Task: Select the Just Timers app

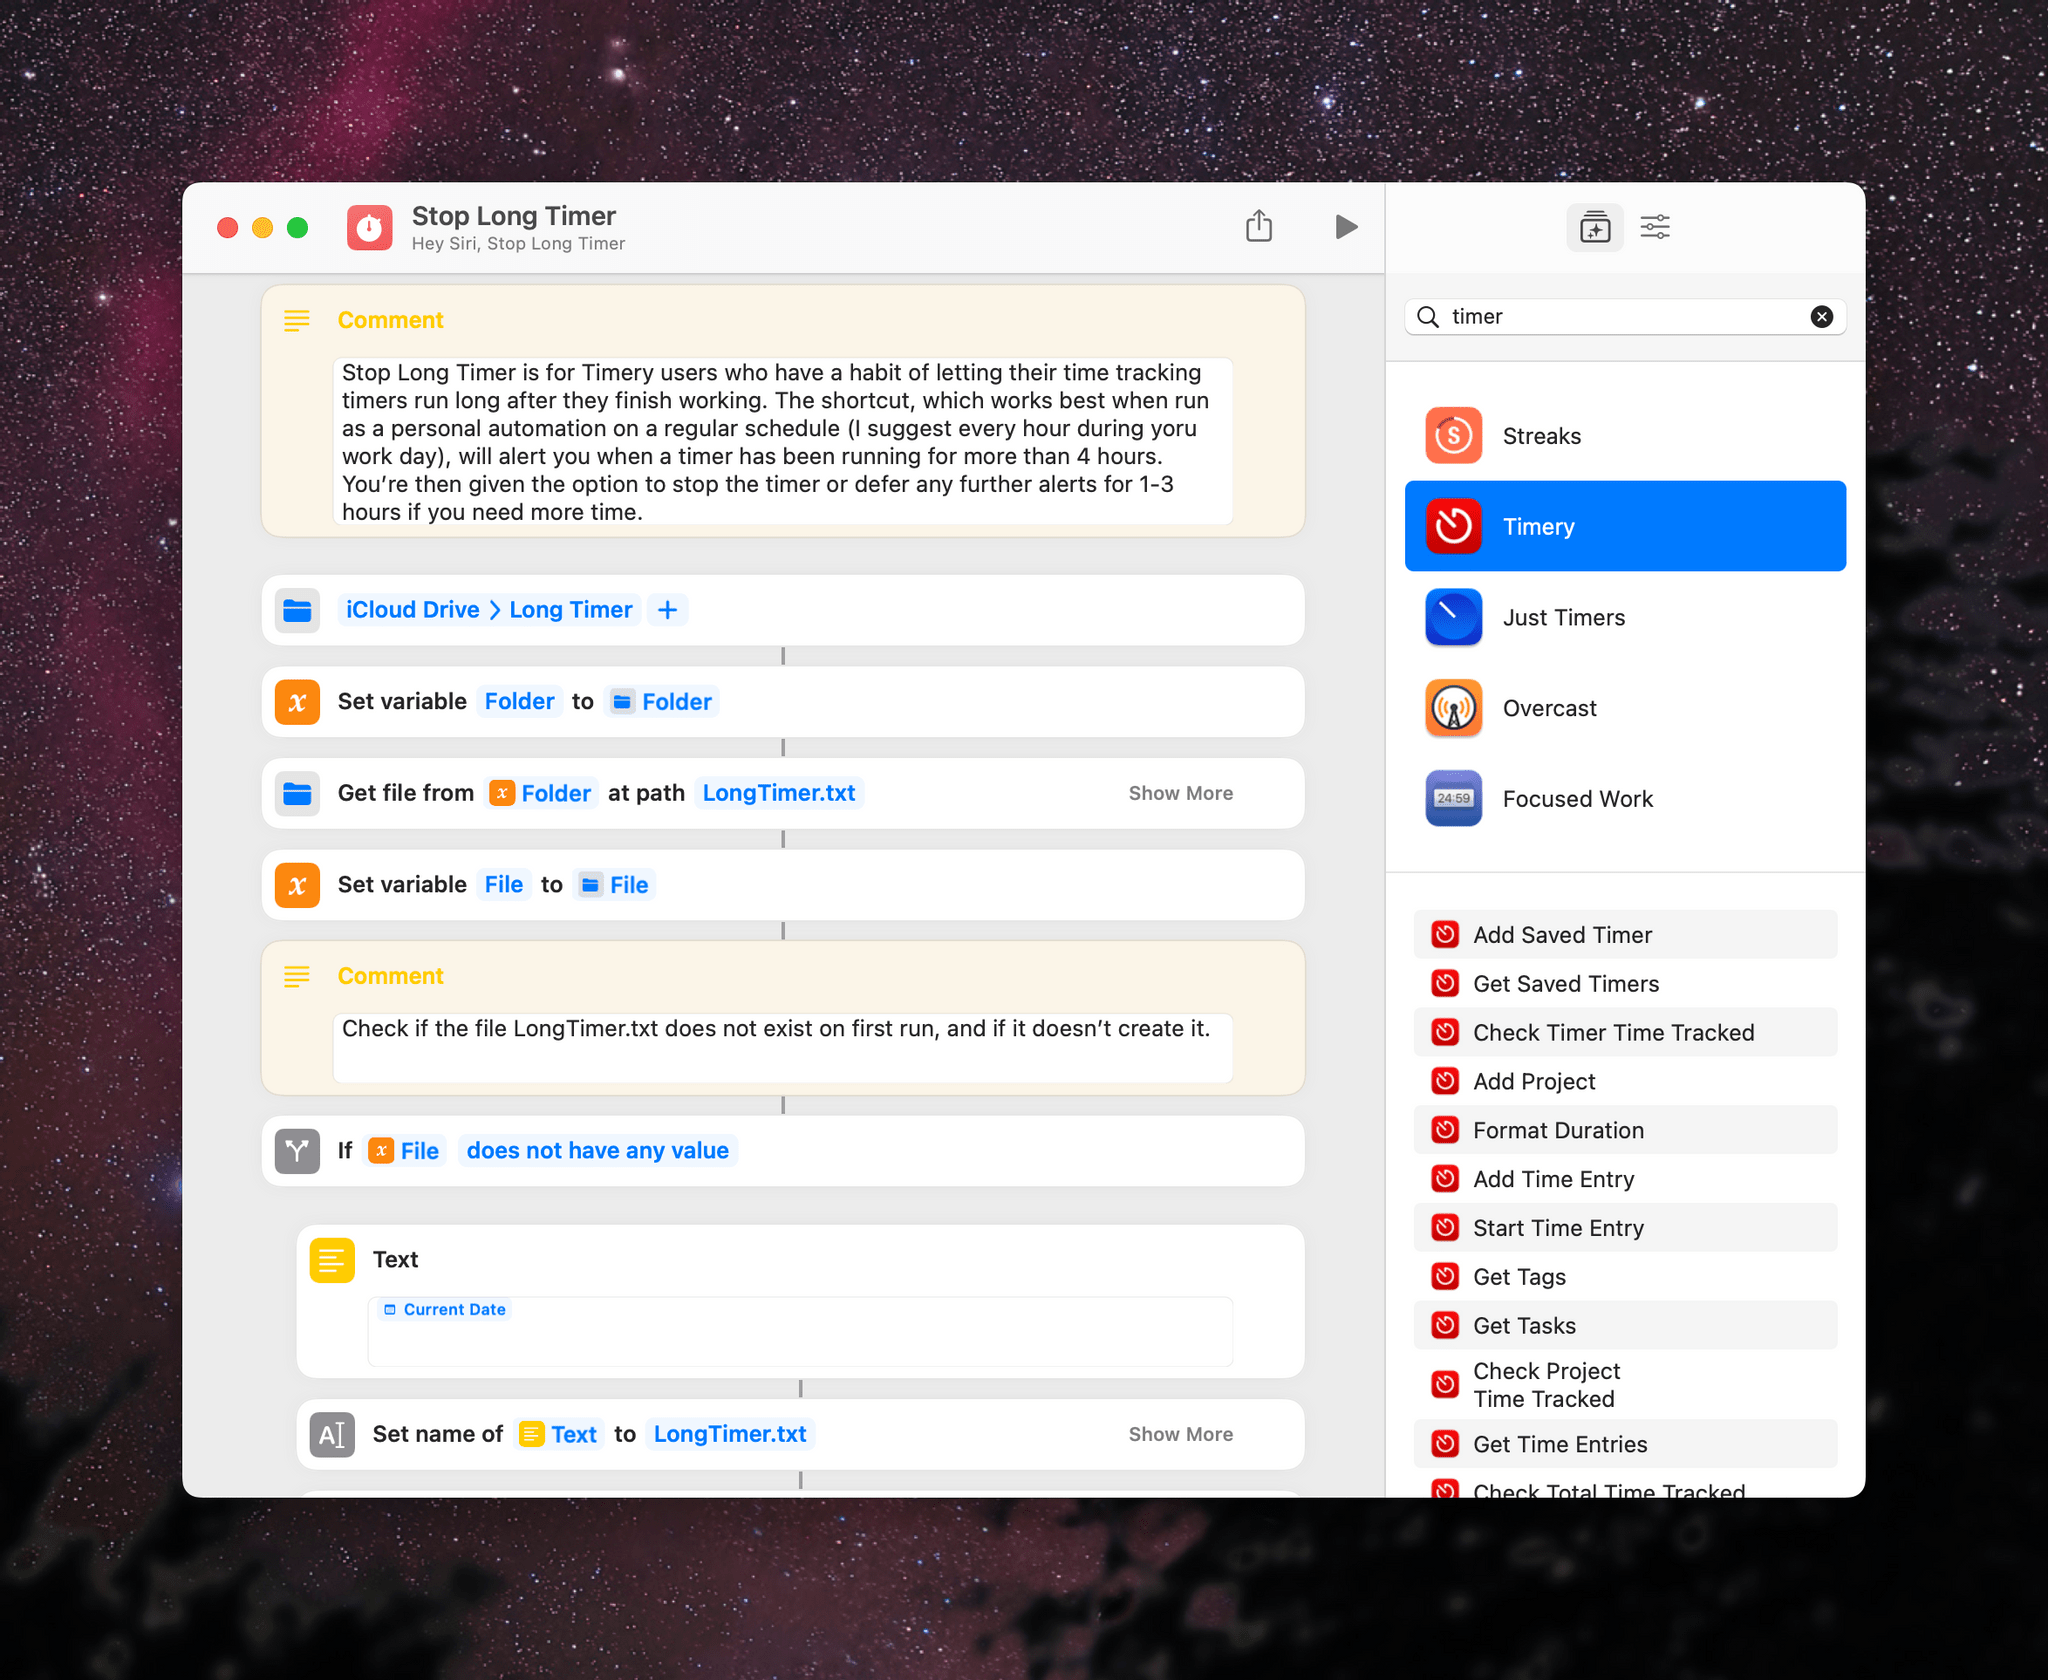Action: (x=1625, y=617)
